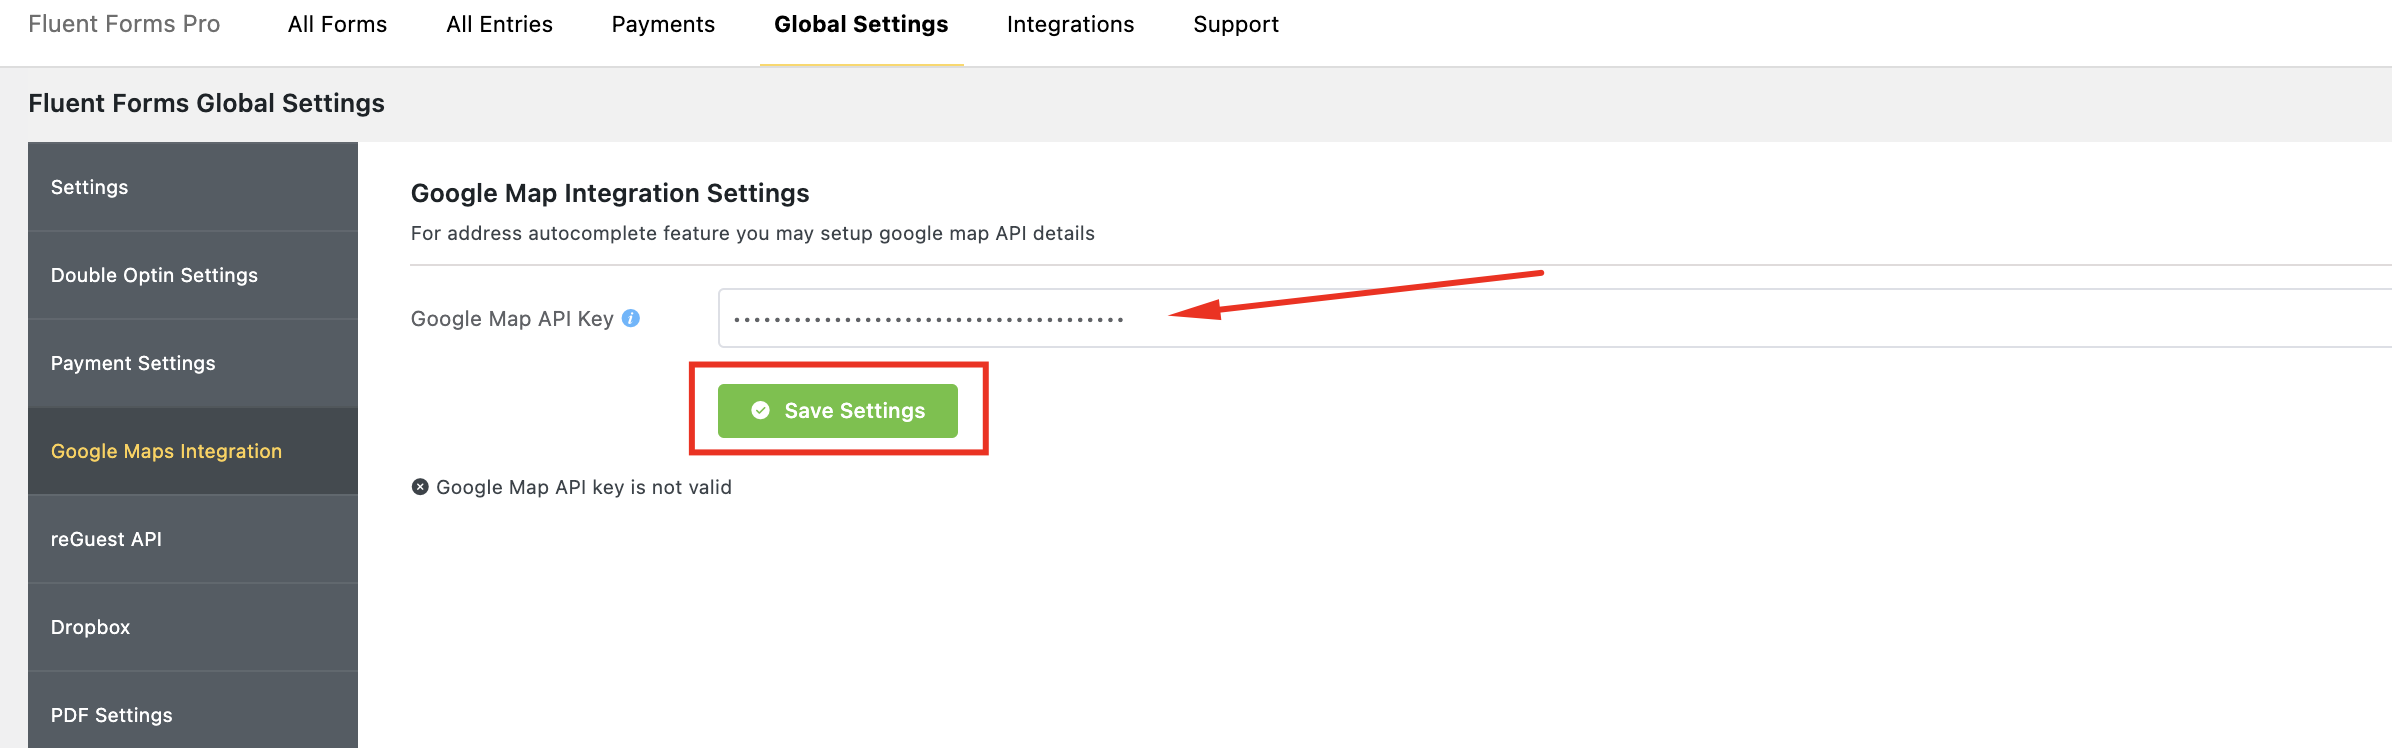
Task: Visit the Support tab
Action: tap(1236, 24)
